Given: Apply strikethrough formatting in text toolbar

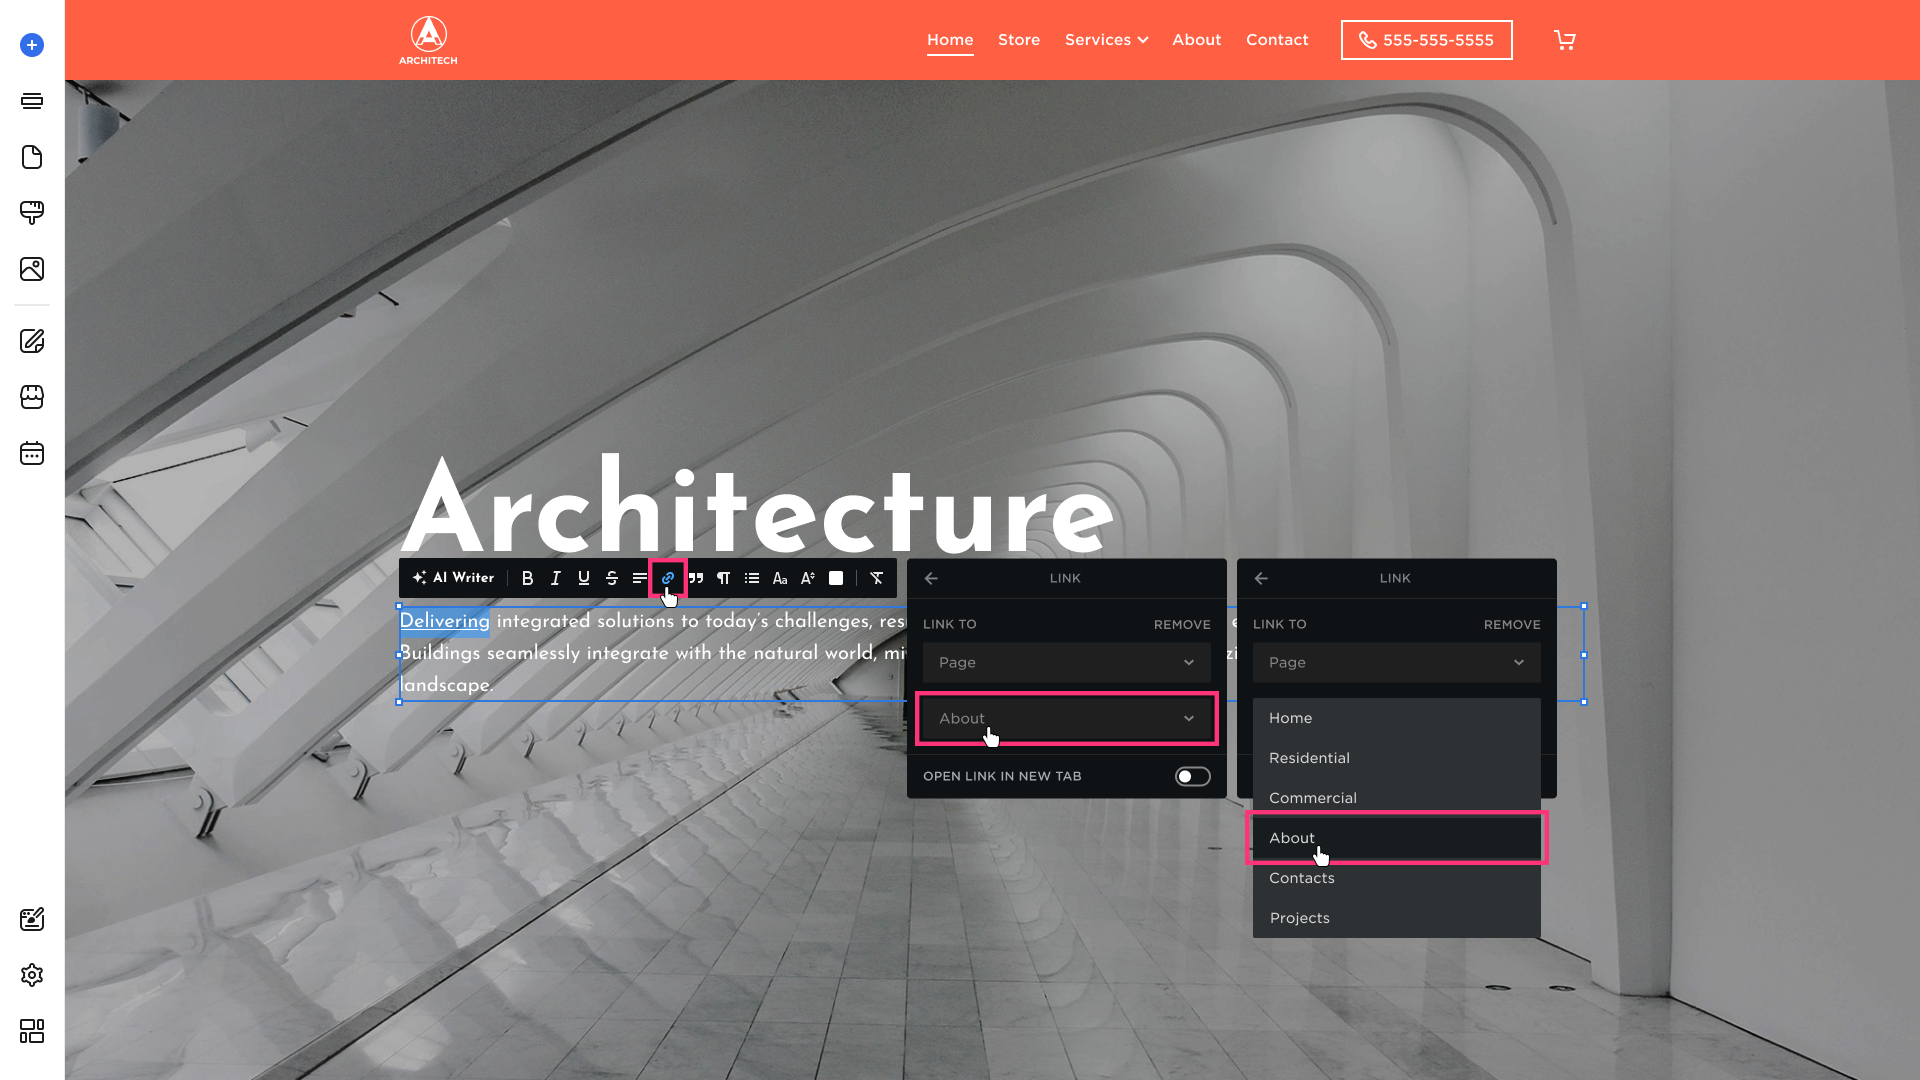Looking at the screenshot, I should click(x=611, y=578).
